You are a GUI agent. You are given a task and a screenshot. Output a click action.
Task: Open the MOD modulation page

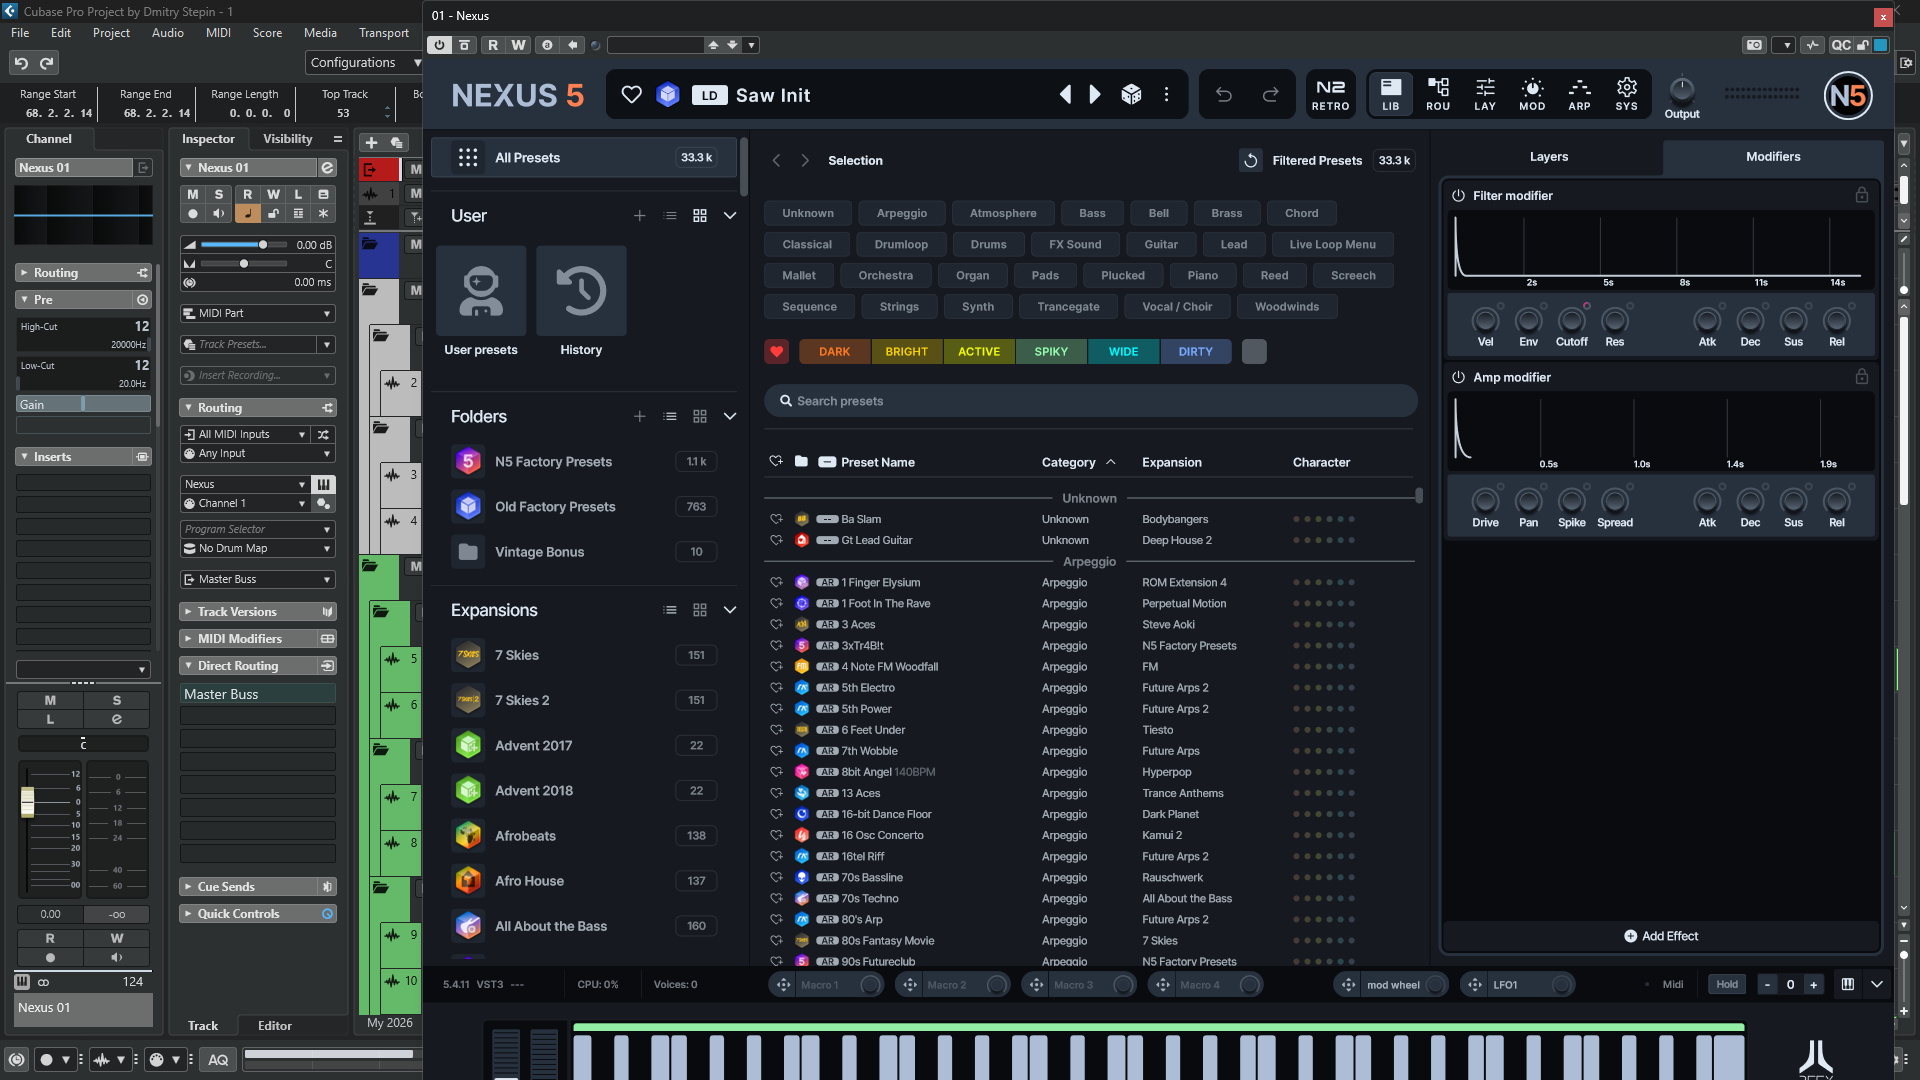(1532, 94)
